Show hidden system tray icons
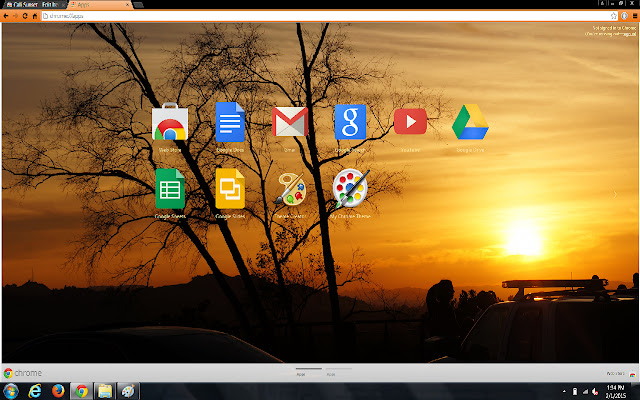This screenshot has height=400, width=640. click(x=564, y=391)
